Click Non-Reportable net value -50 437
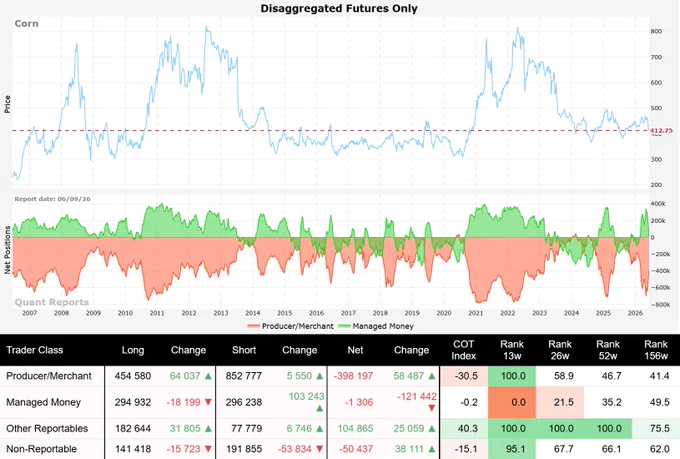The width and height of the screenshot is (680, 459). [356, 449]
